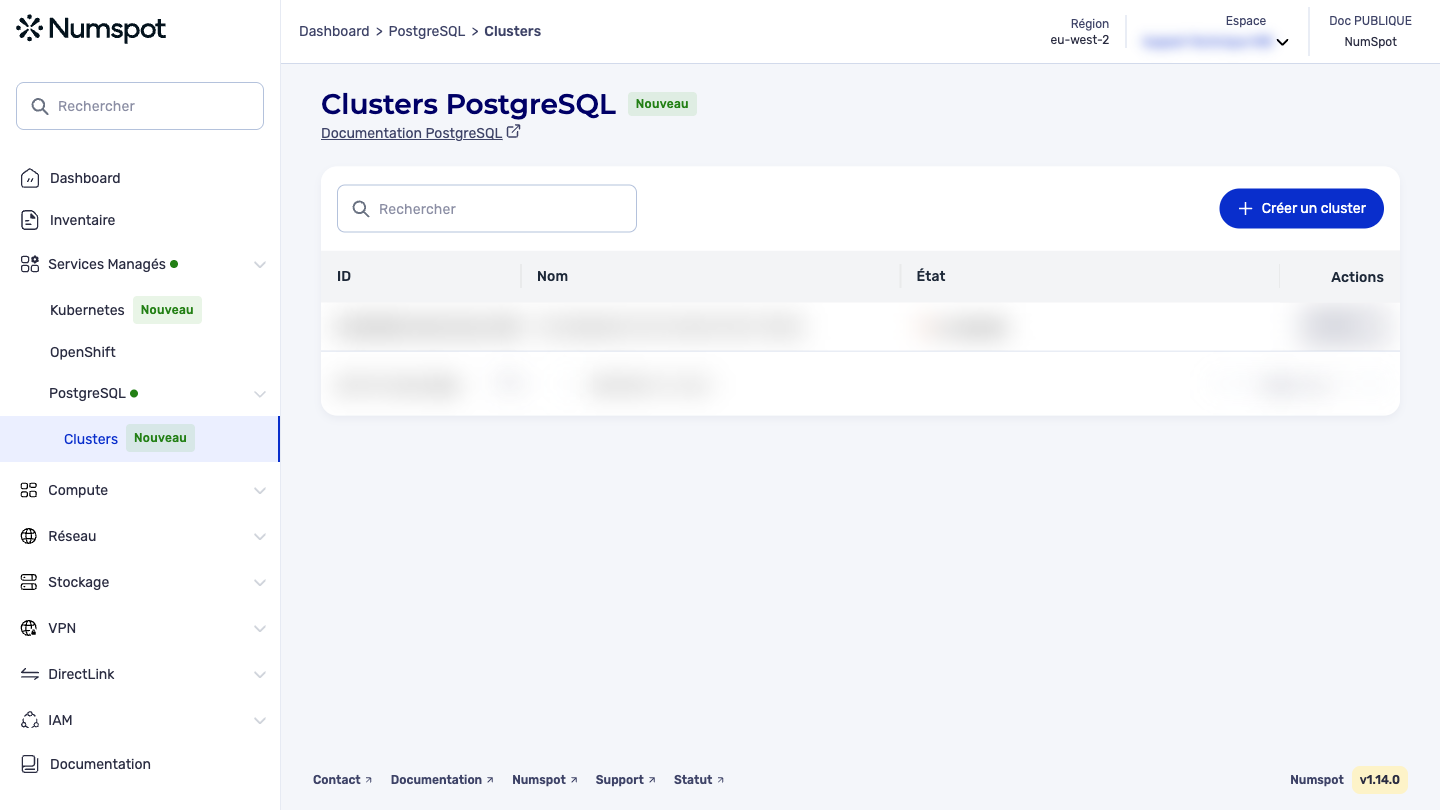
Task: Click the sidebar search magnifier icon
Action: (x=40, y=106)
